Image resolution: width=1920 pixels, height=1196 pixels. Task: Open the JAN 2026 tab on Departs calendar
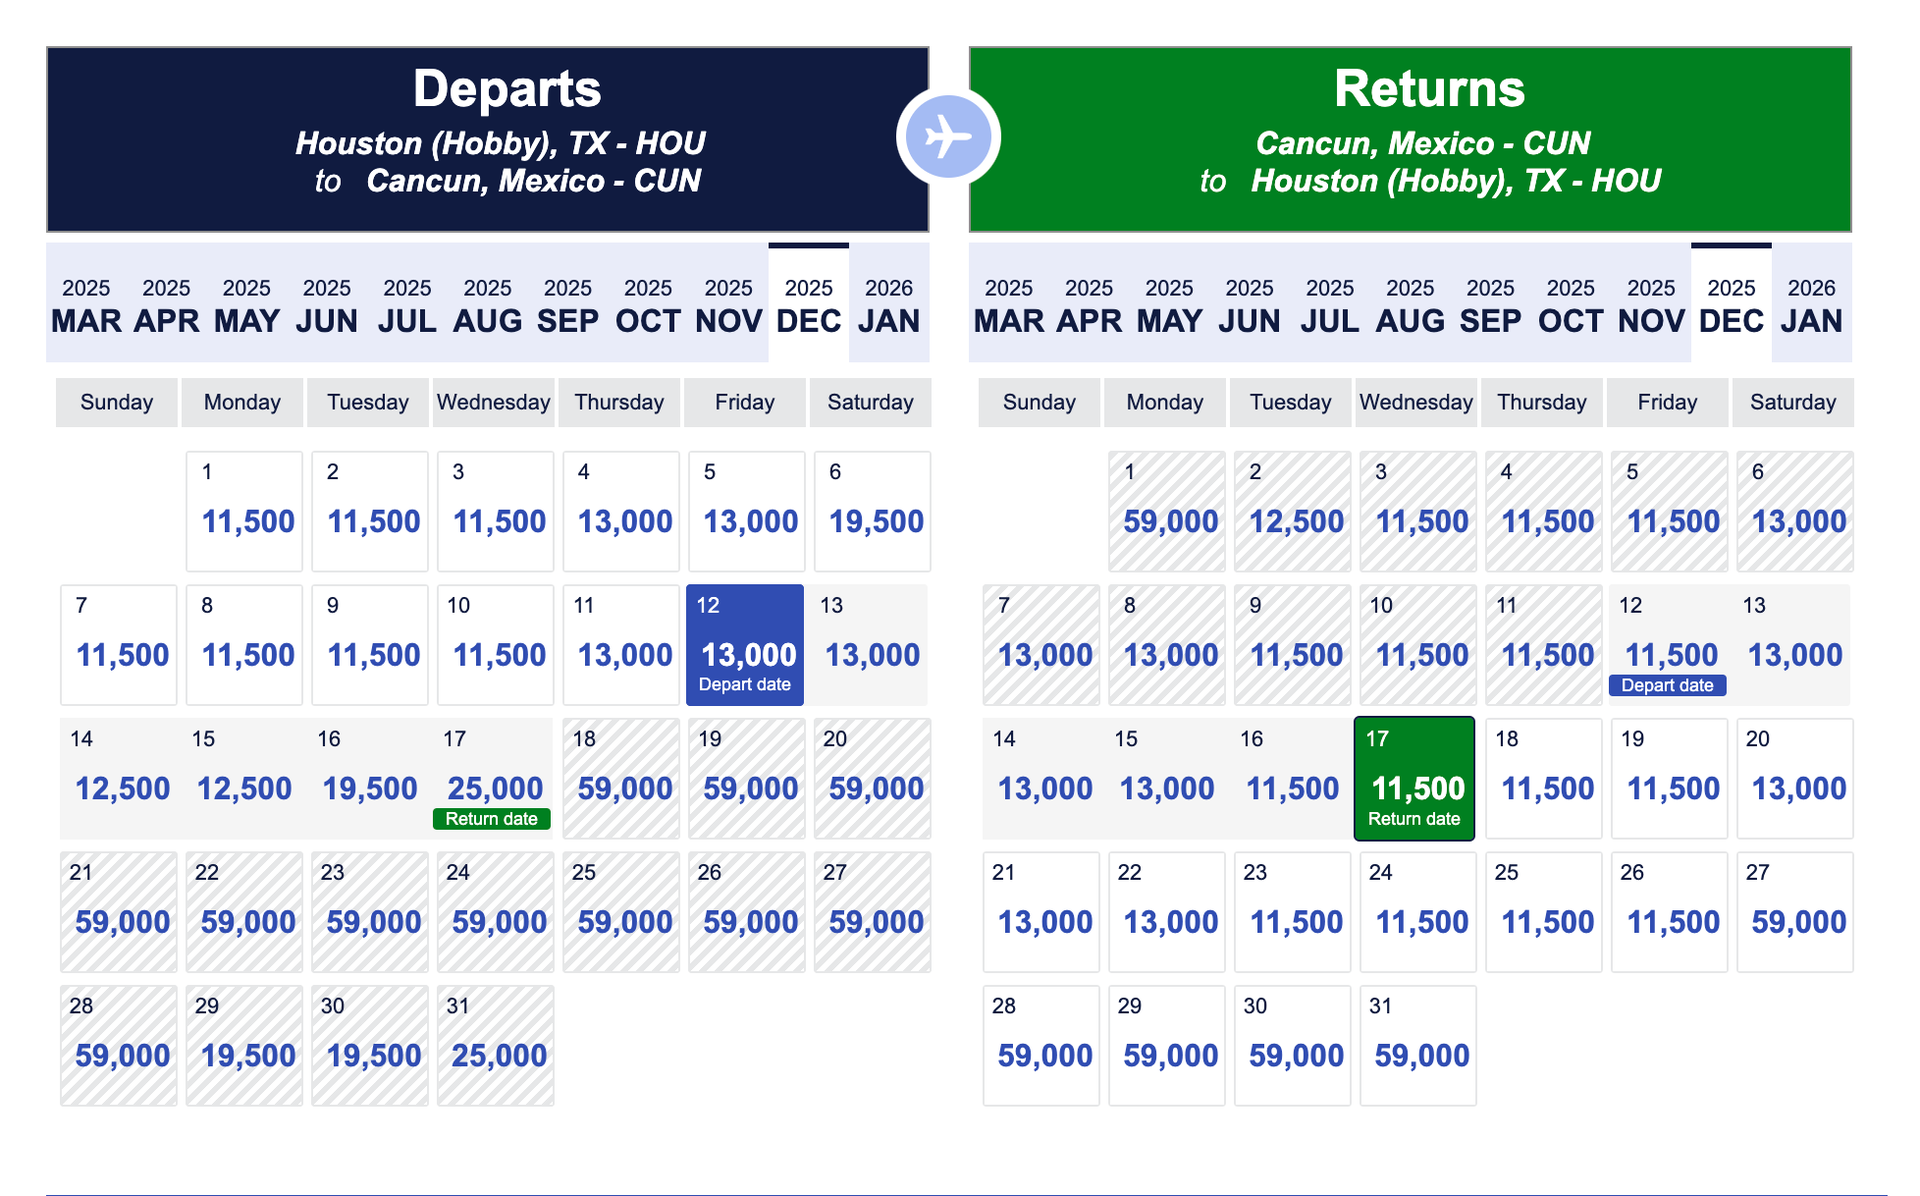pyautogui.click(x=889, y=305)
